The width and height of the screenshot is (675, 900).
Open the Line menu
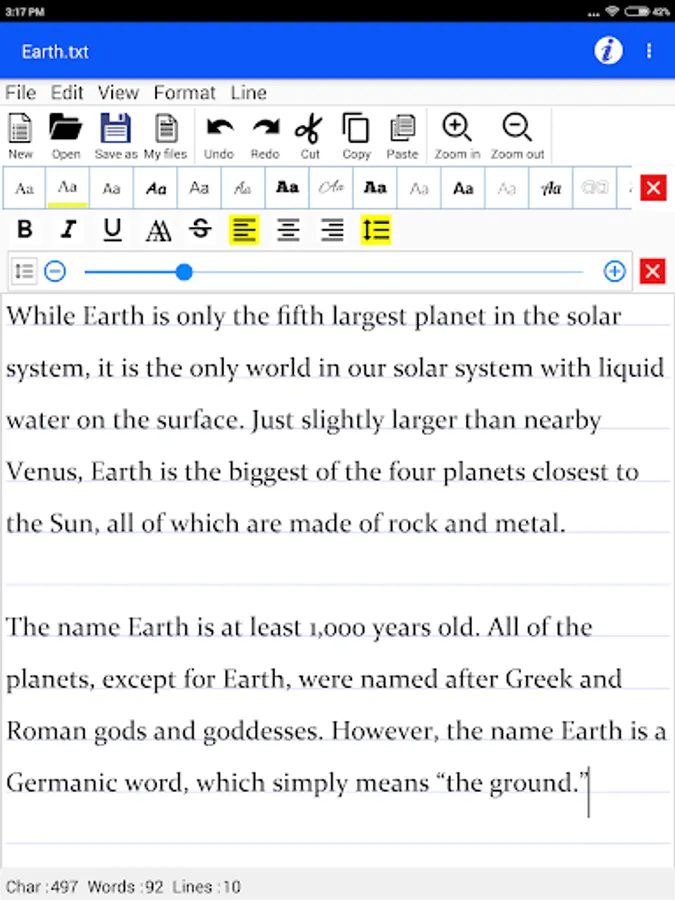249,92
